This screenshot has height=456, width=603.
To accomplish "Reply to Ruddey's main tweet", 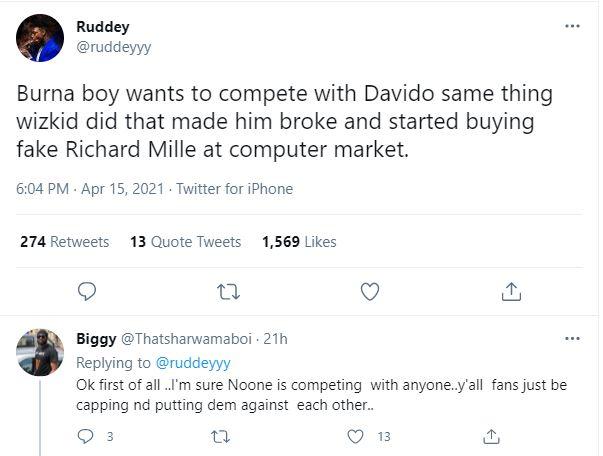I will [88, 291].
